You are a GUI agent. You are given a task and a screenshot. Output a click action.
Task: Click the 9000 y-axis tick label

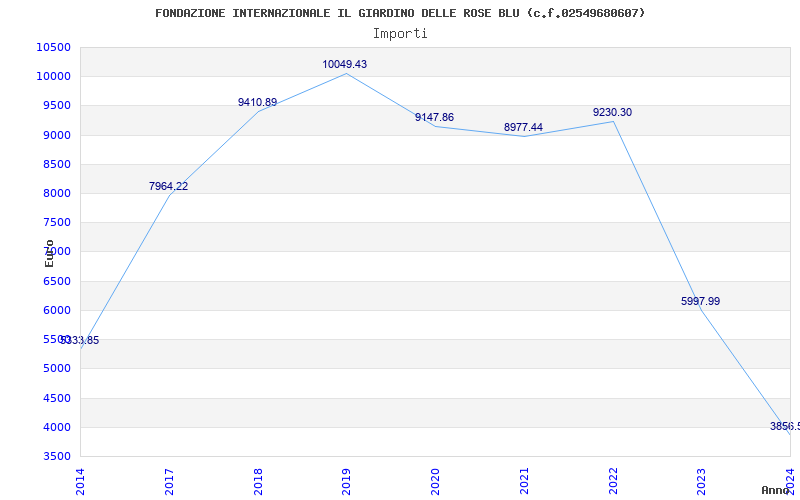pyautogui.click(x=56, y=135)
